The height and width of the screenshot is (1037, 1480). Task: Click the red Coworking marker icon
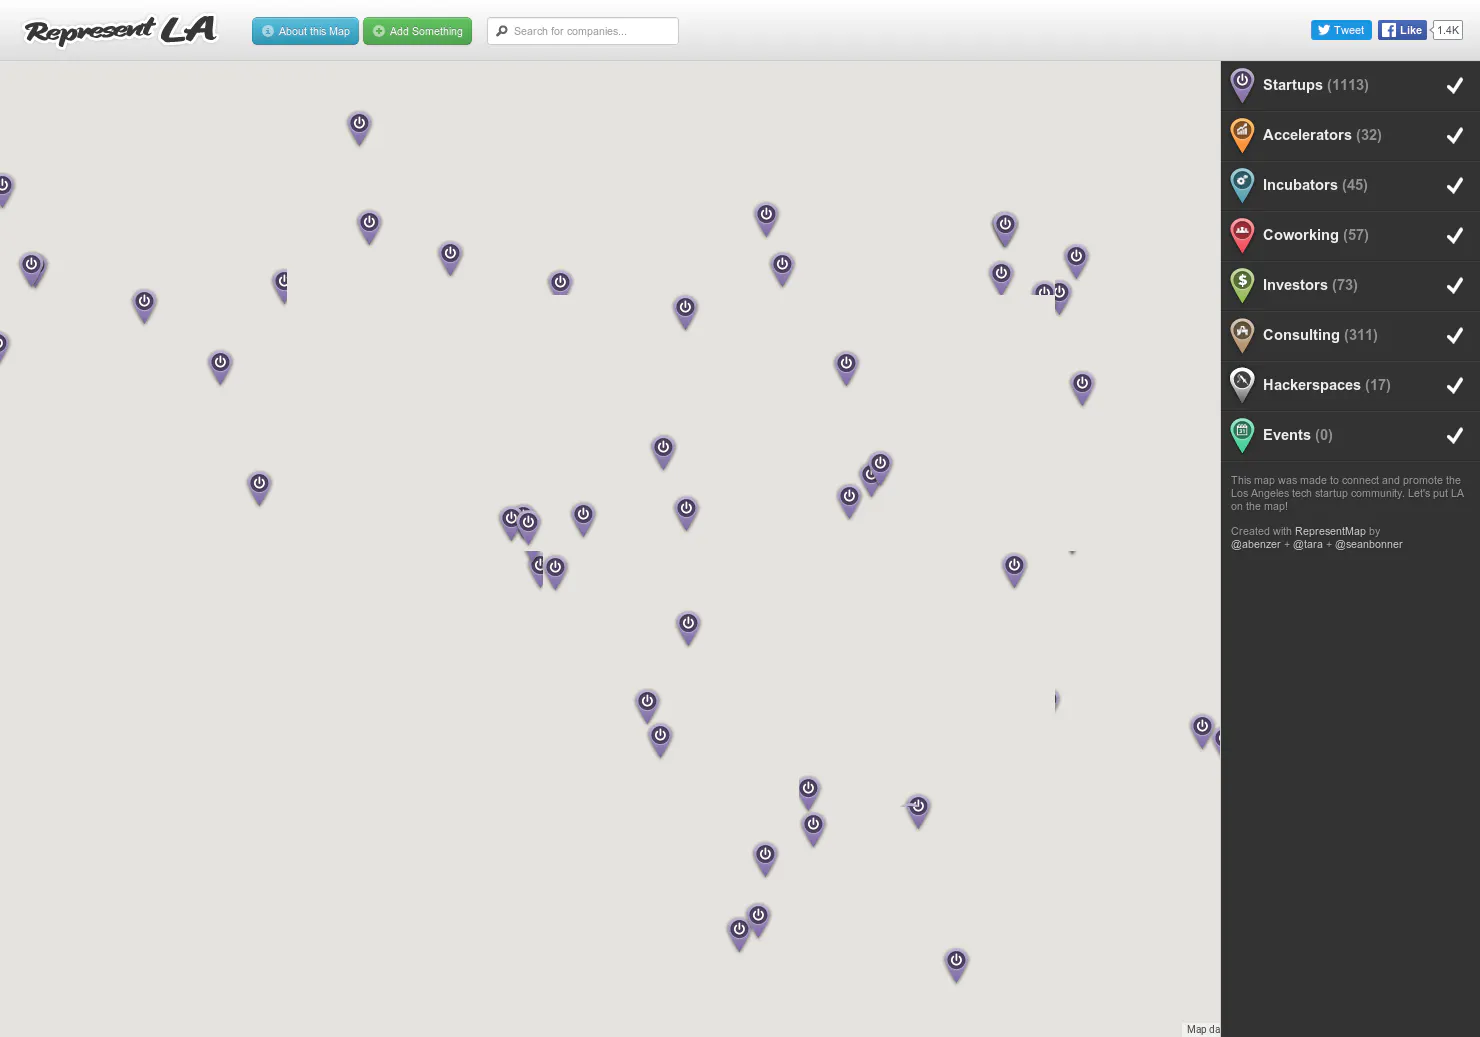(1242, 235)
